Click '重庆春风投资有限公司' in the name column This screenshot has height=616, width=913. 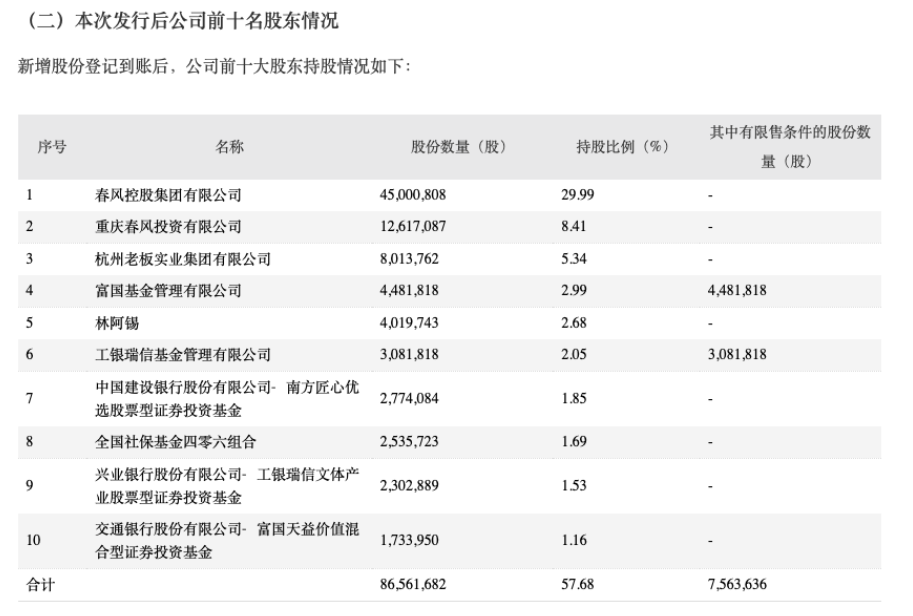168,226
